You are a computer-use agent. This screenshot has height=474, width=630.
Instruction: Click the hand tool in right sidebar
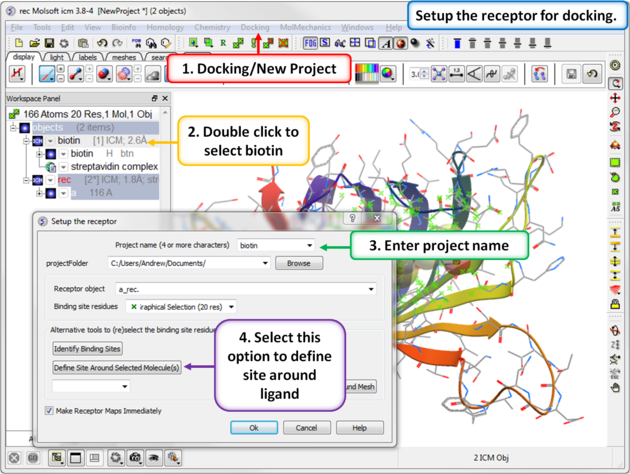[x=615, y=387]
